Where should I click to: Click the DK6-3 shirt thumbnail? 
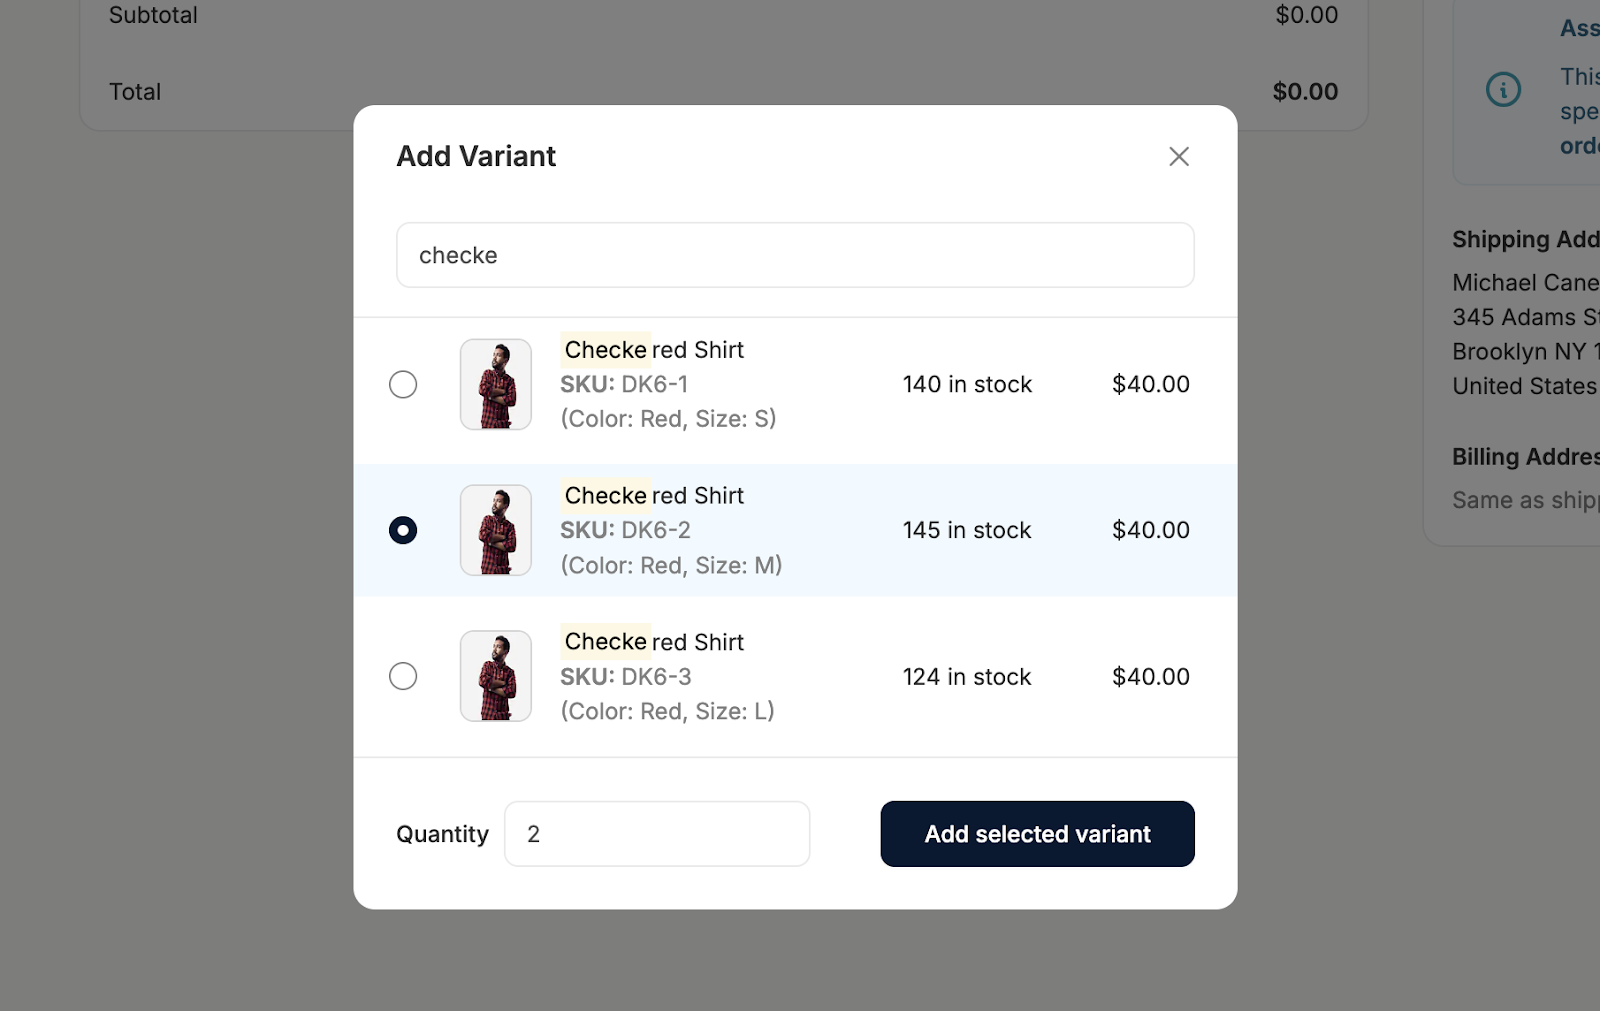(496, 676)
